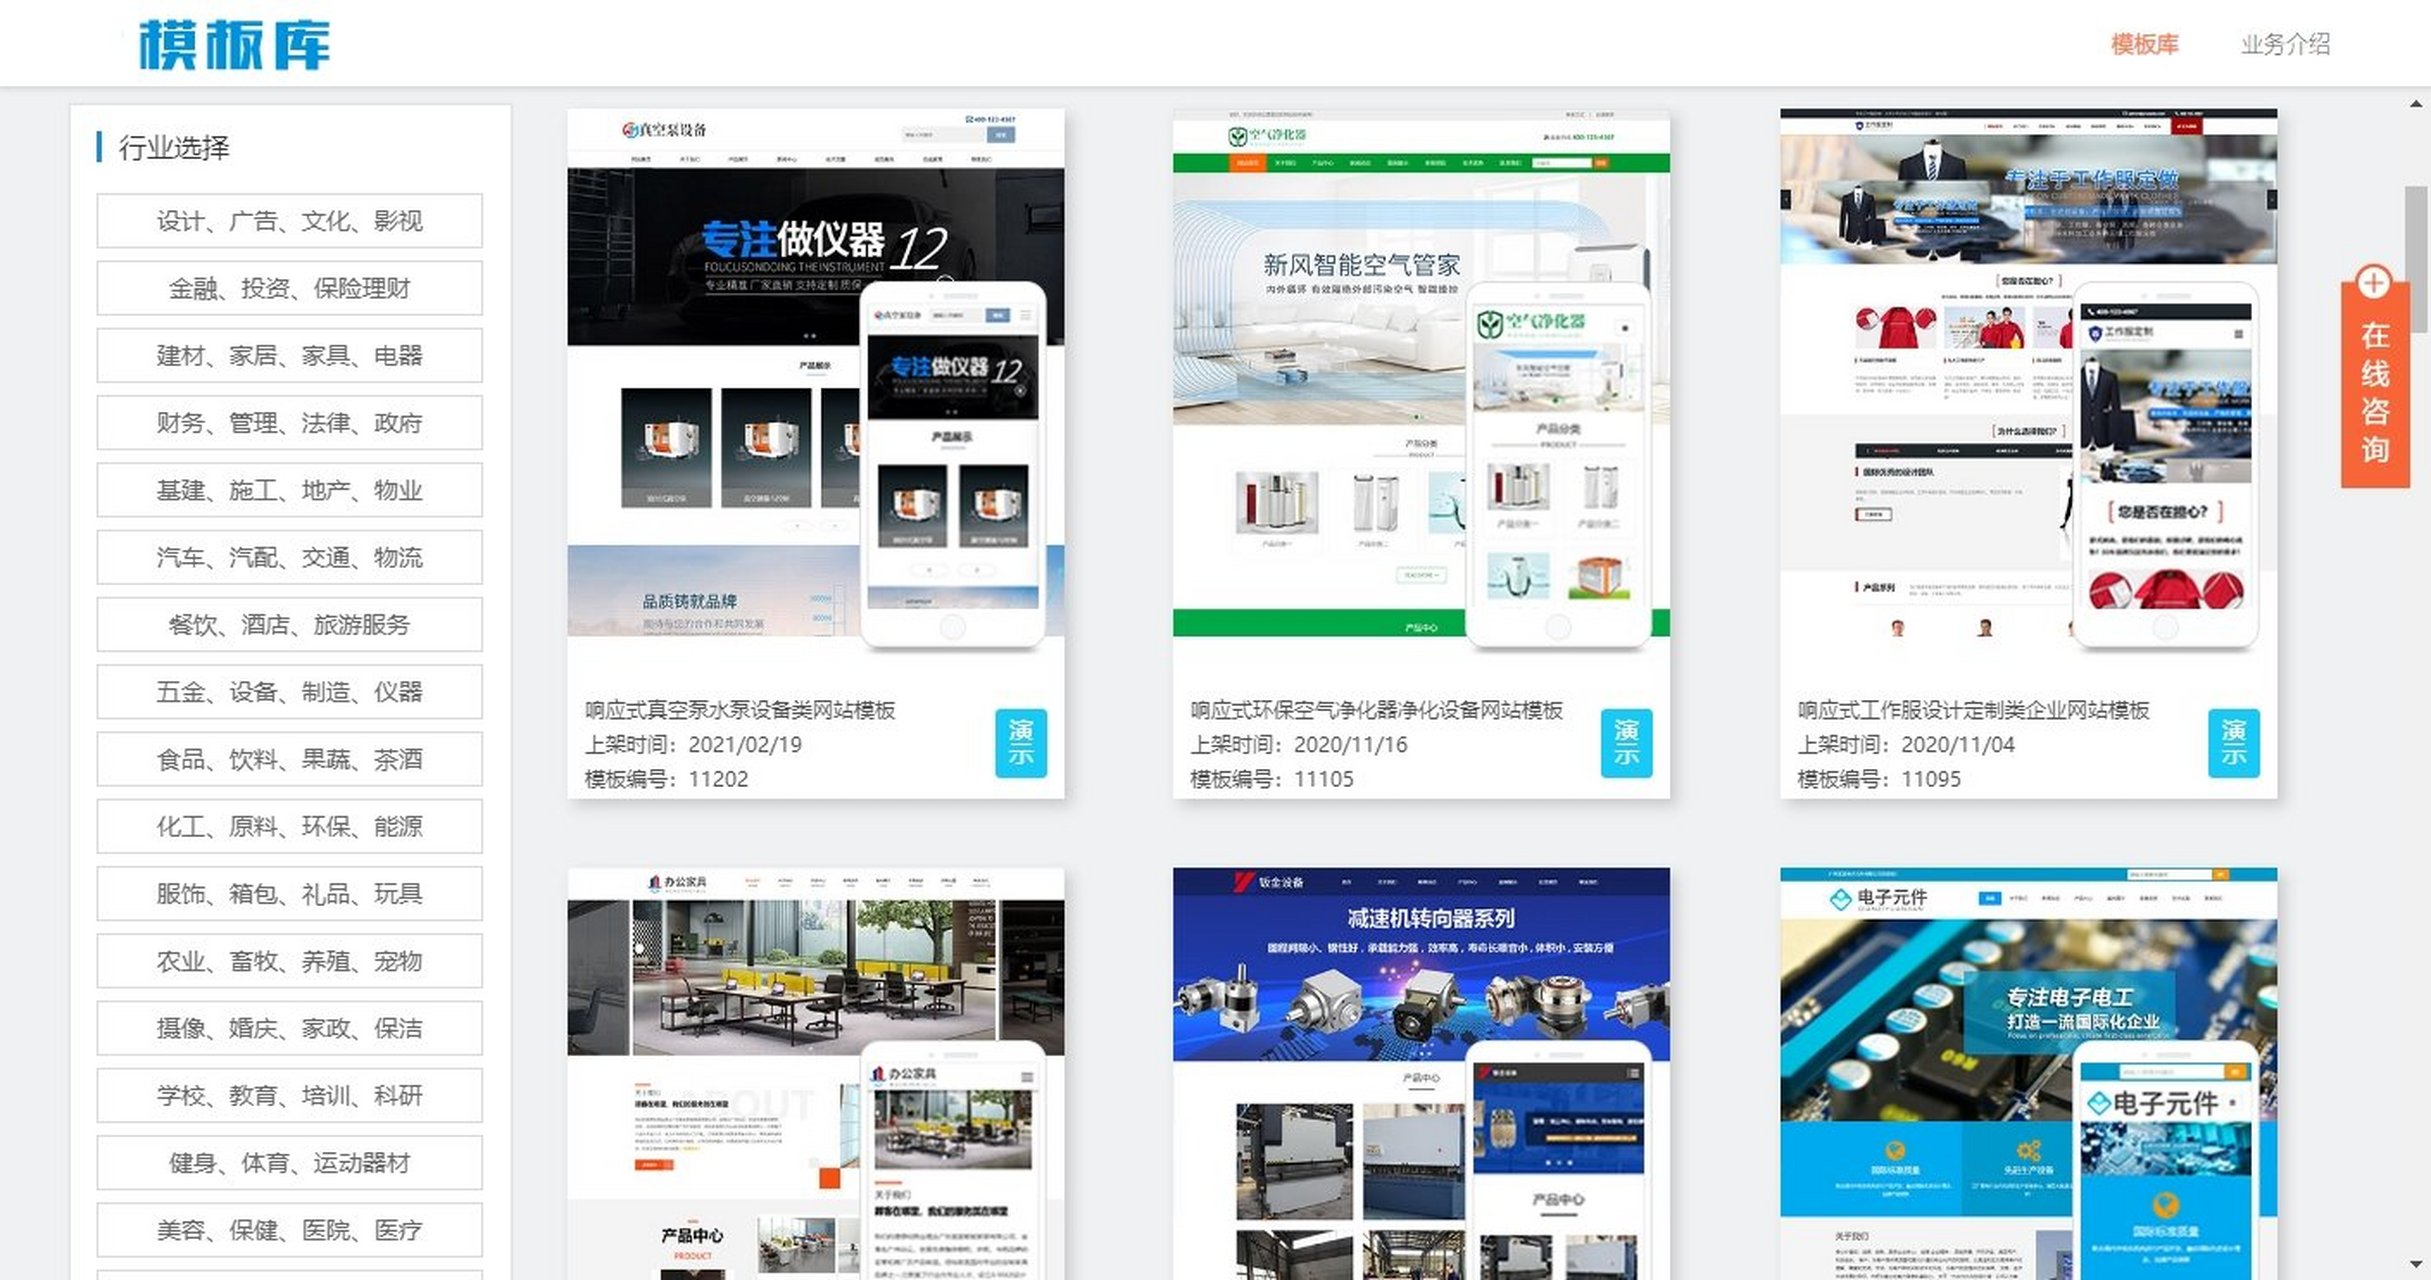Open the 模板库 navigation tab

(2144, 44)
